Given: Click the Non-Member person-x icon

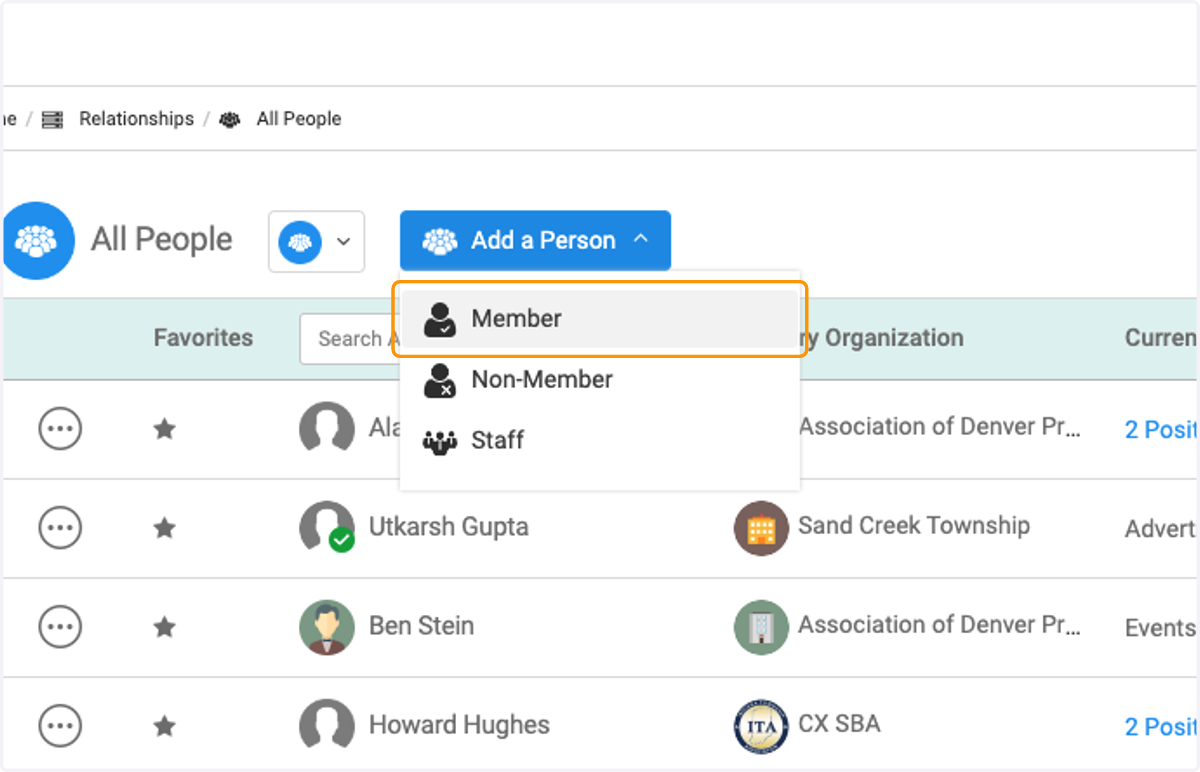Looking at the screenshot, I should click(440, 381).
